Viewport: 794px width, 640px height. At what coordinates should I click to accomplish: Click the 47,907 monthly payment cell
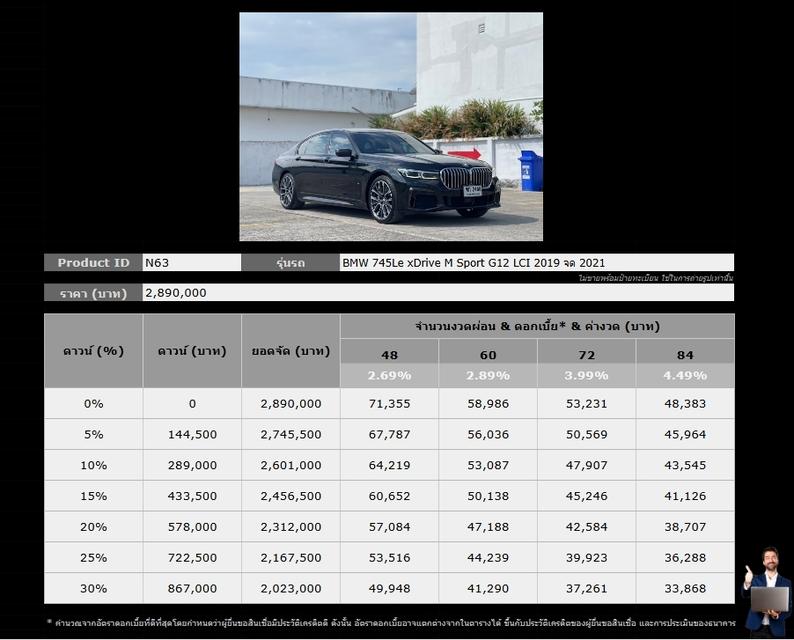point(586,465)
